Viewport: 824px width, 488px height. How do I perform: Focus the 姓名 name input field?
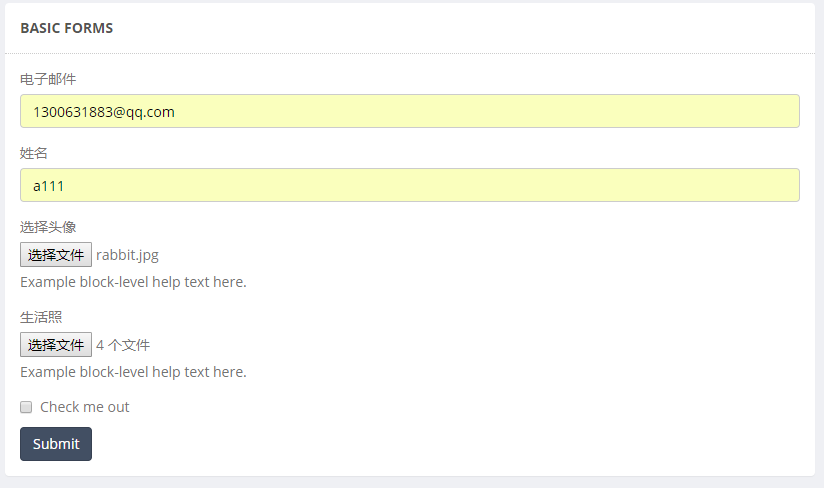pos(410,185)
